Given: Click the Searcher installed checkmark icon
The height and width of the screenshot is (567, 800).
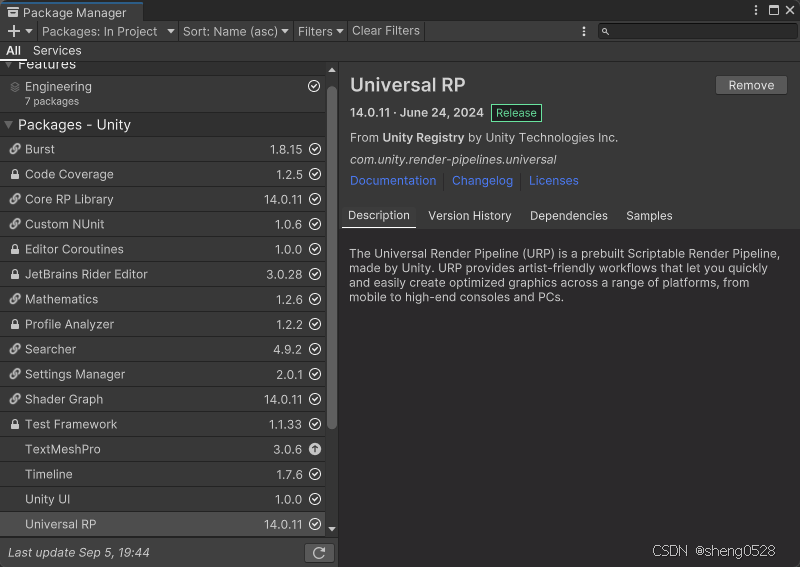Looking at the screenshot, I should coord(315,349).
